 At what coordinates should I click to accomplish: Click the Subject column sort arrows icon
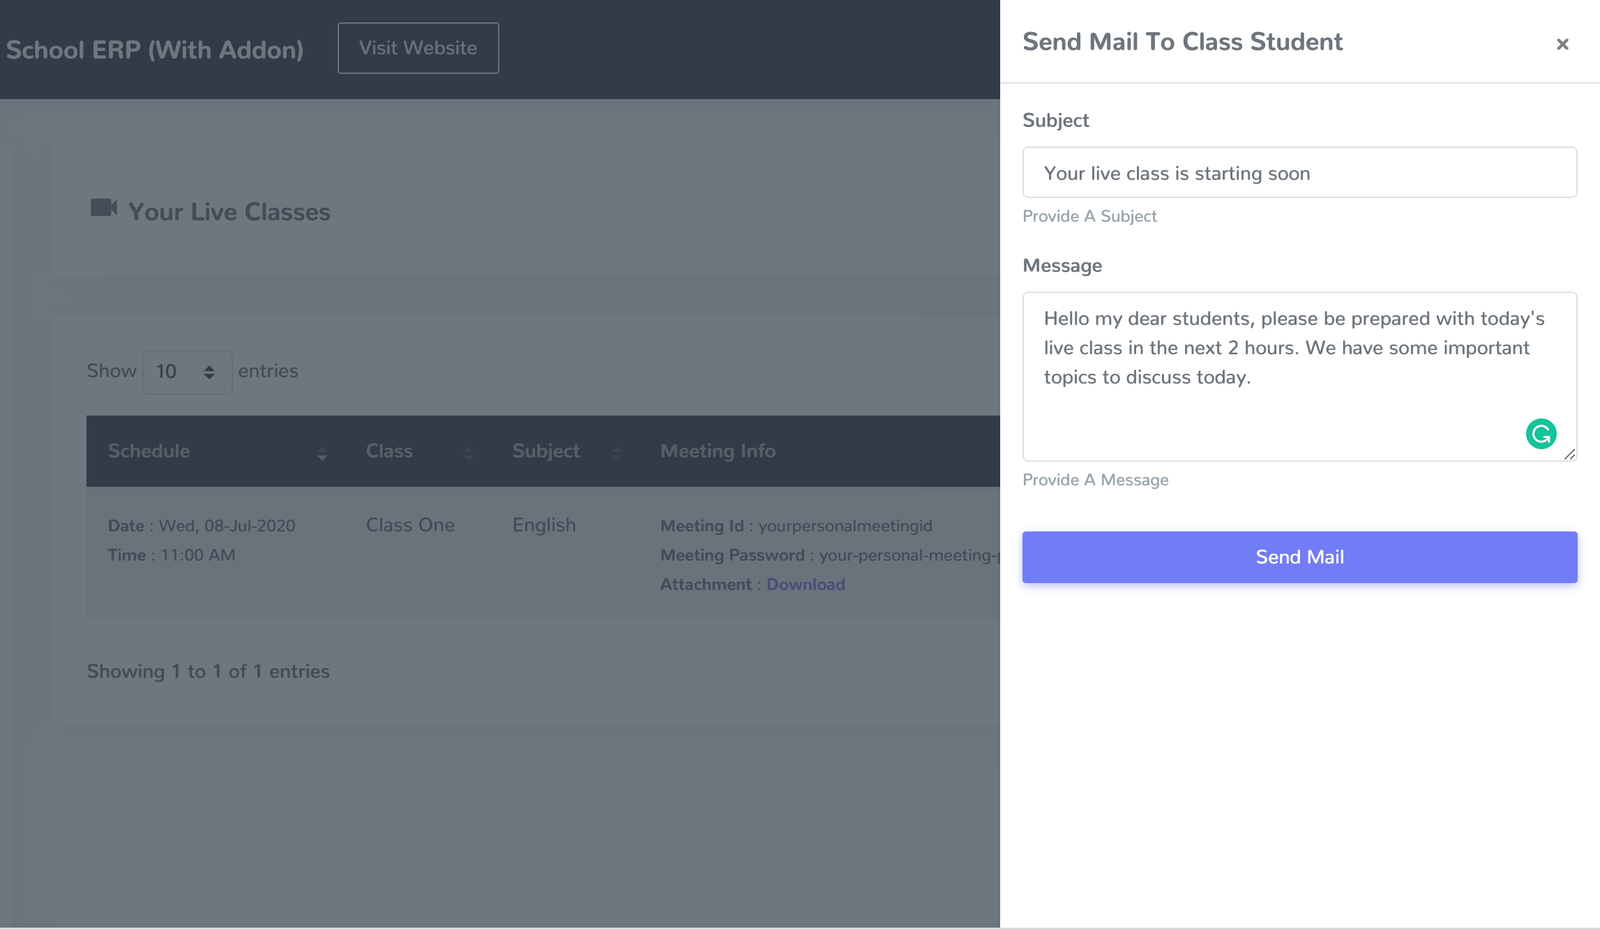click(617, 453)
